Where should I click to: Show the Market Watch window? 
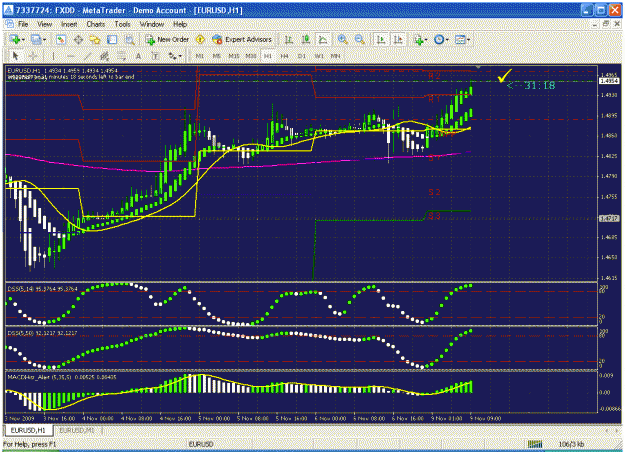click(61, 39)
